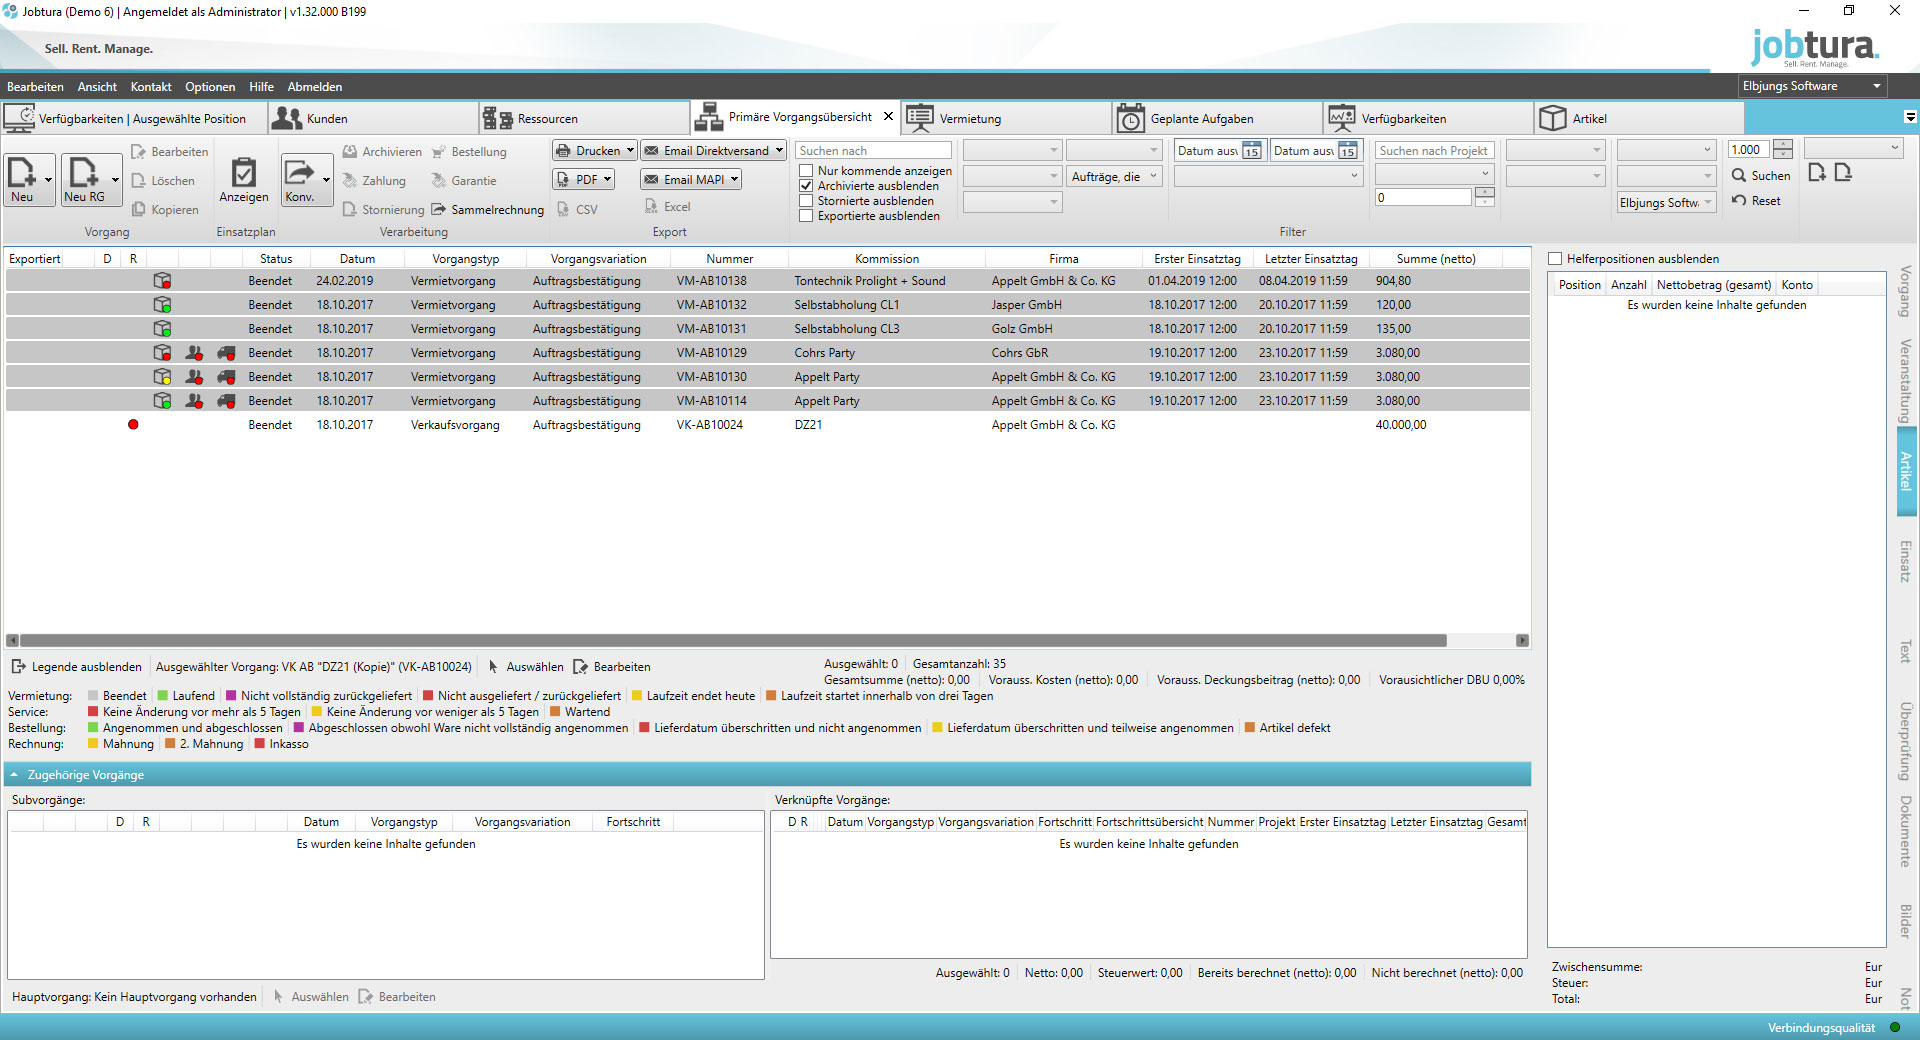Open the second date picker calendar icon
This screenshot has width=1920, height=1040.
point(1347,151)
